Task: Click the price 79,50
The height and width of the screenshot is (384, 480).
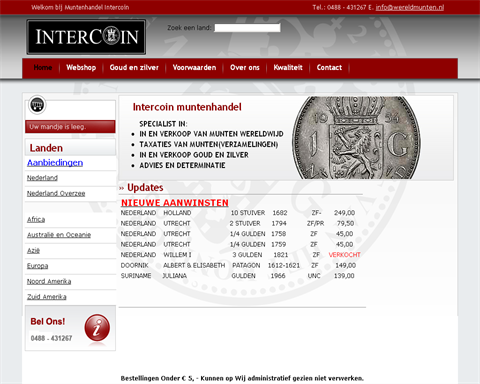Action: (345, 223)
